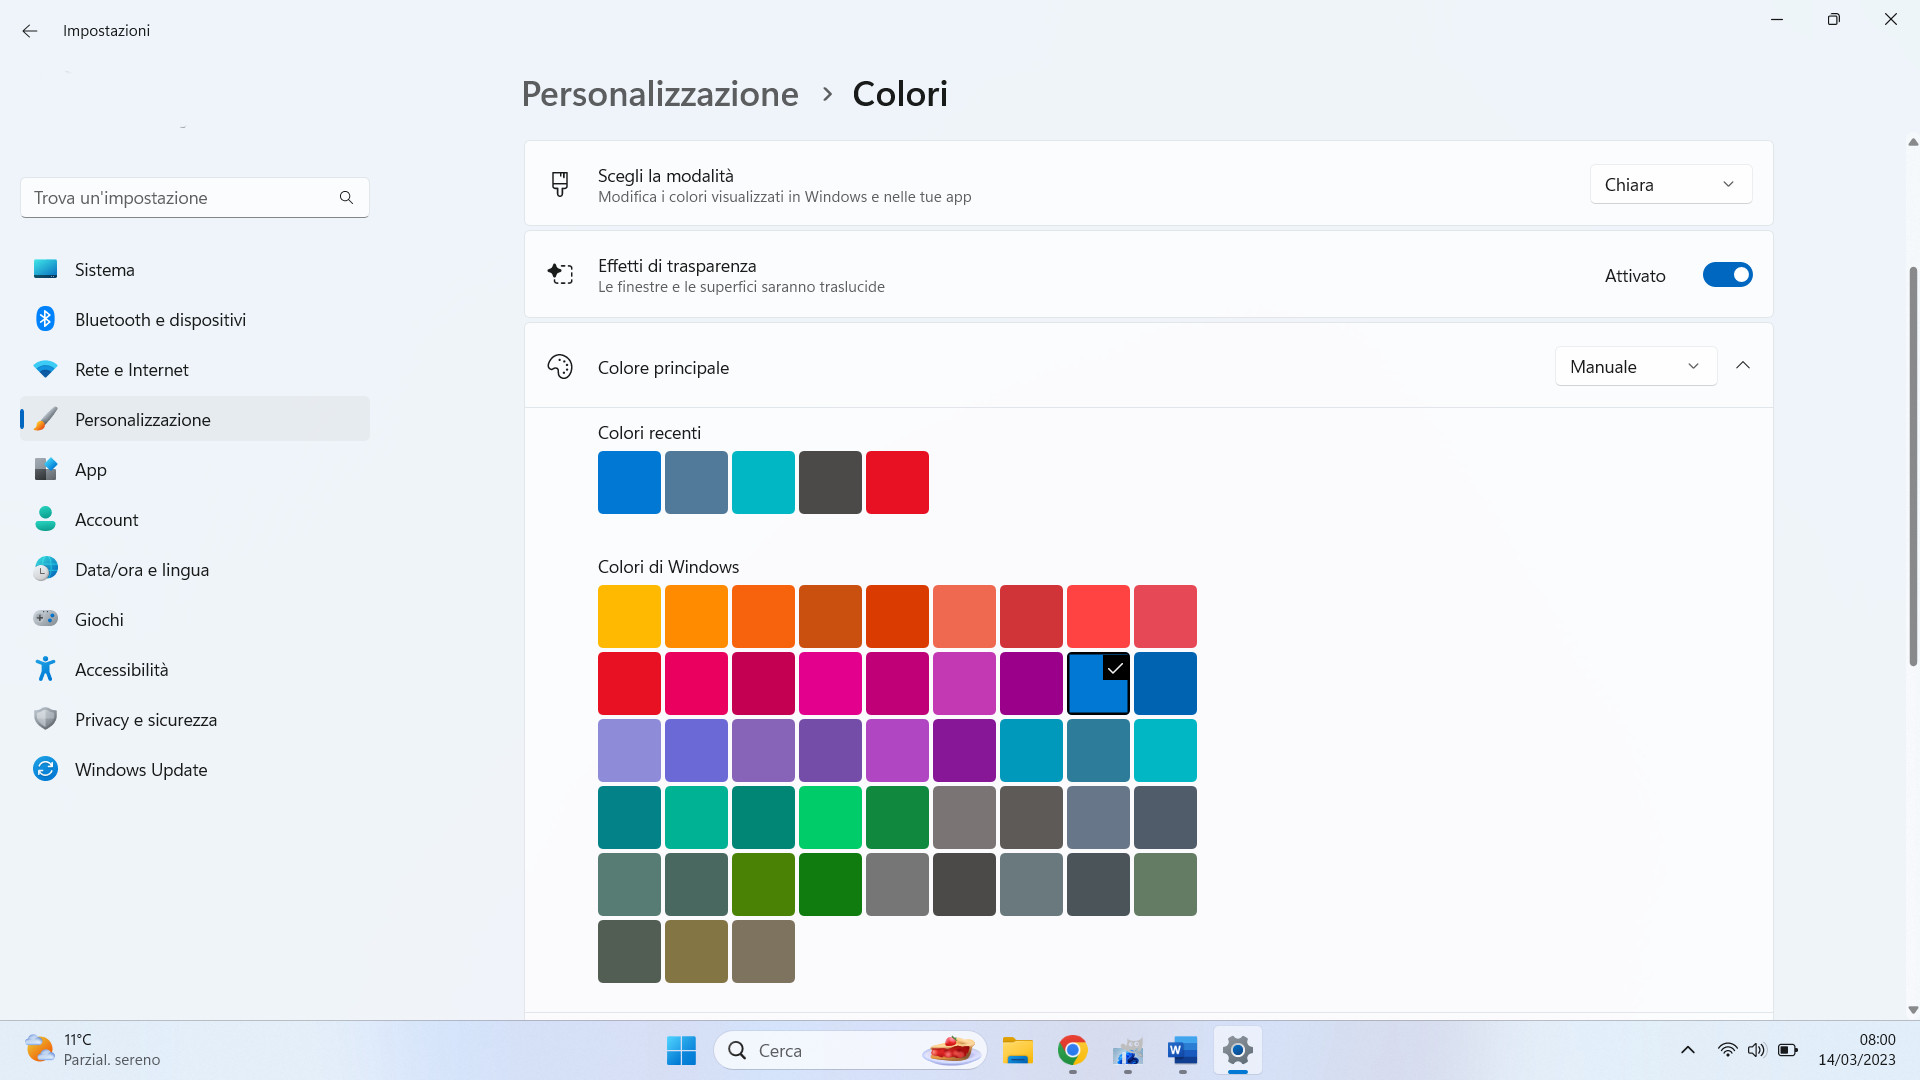This screenshot has width=1920, height=1080.
Task: Open Account settings
Action: [x=106, y=519]
